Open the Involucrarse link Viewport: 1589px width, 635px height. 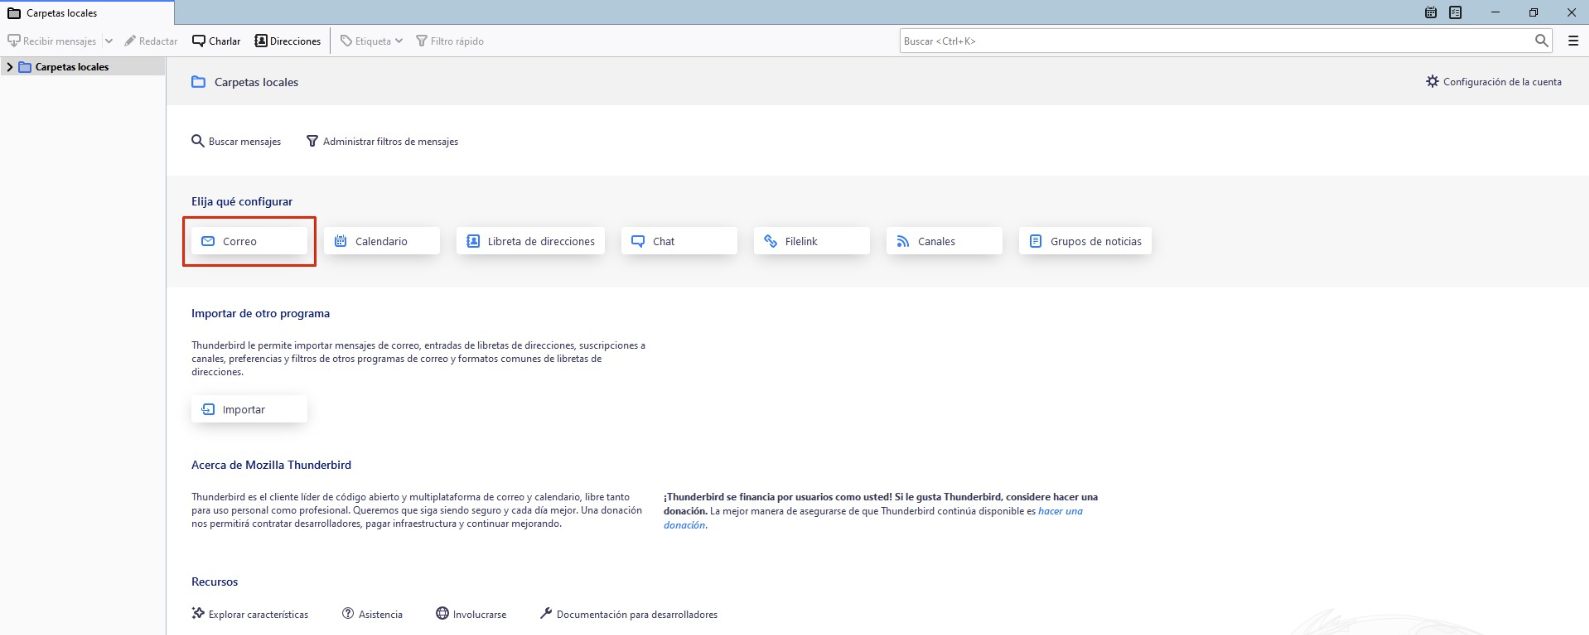(471, 614)
